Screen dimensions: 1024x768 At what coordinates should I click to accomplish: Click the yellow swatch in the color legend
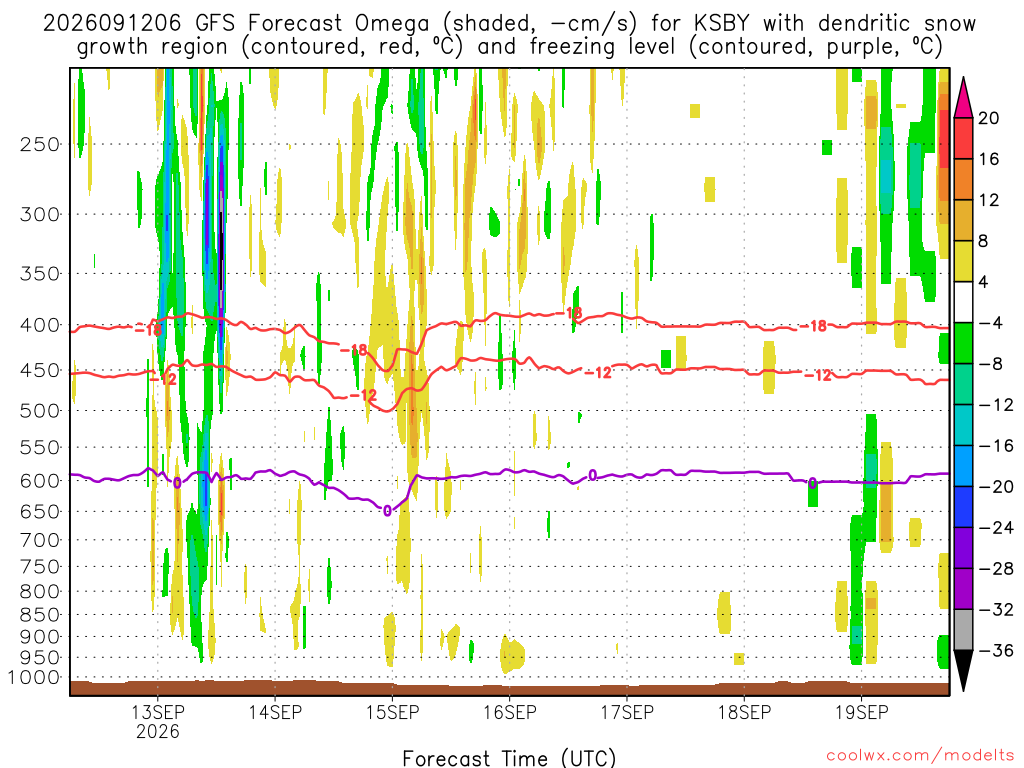point(963,261)
